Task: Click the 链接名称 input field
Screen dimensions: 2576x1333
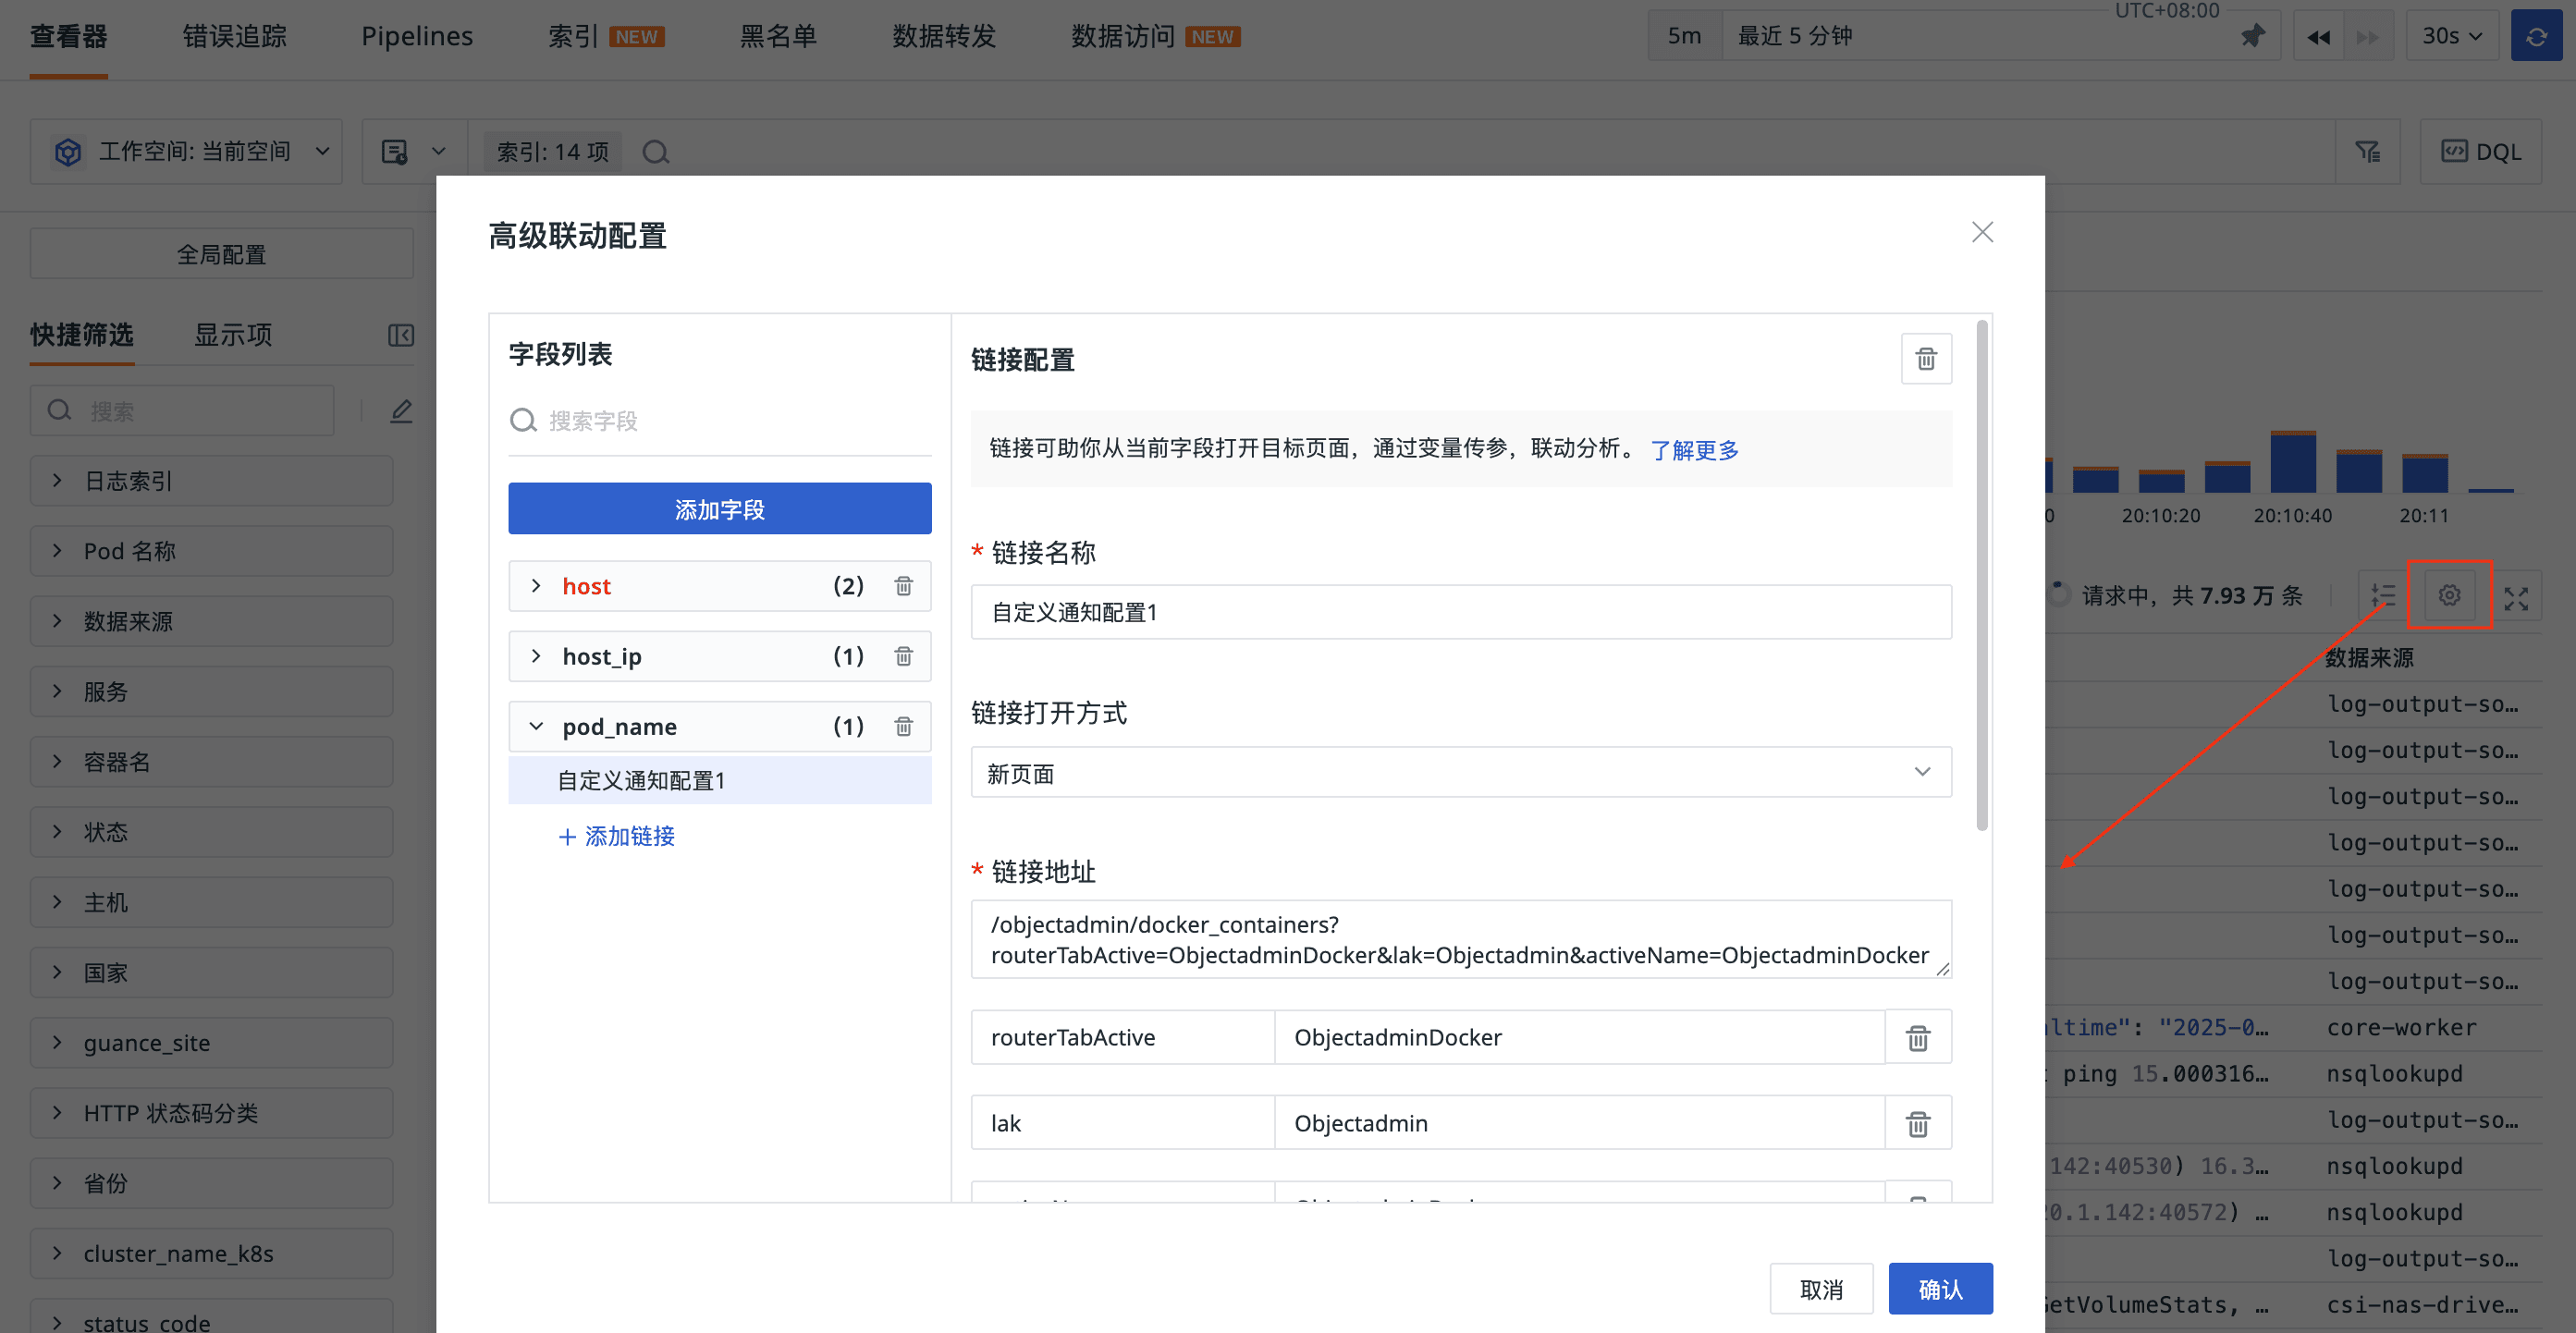Action: click(x=1460, y=612)
